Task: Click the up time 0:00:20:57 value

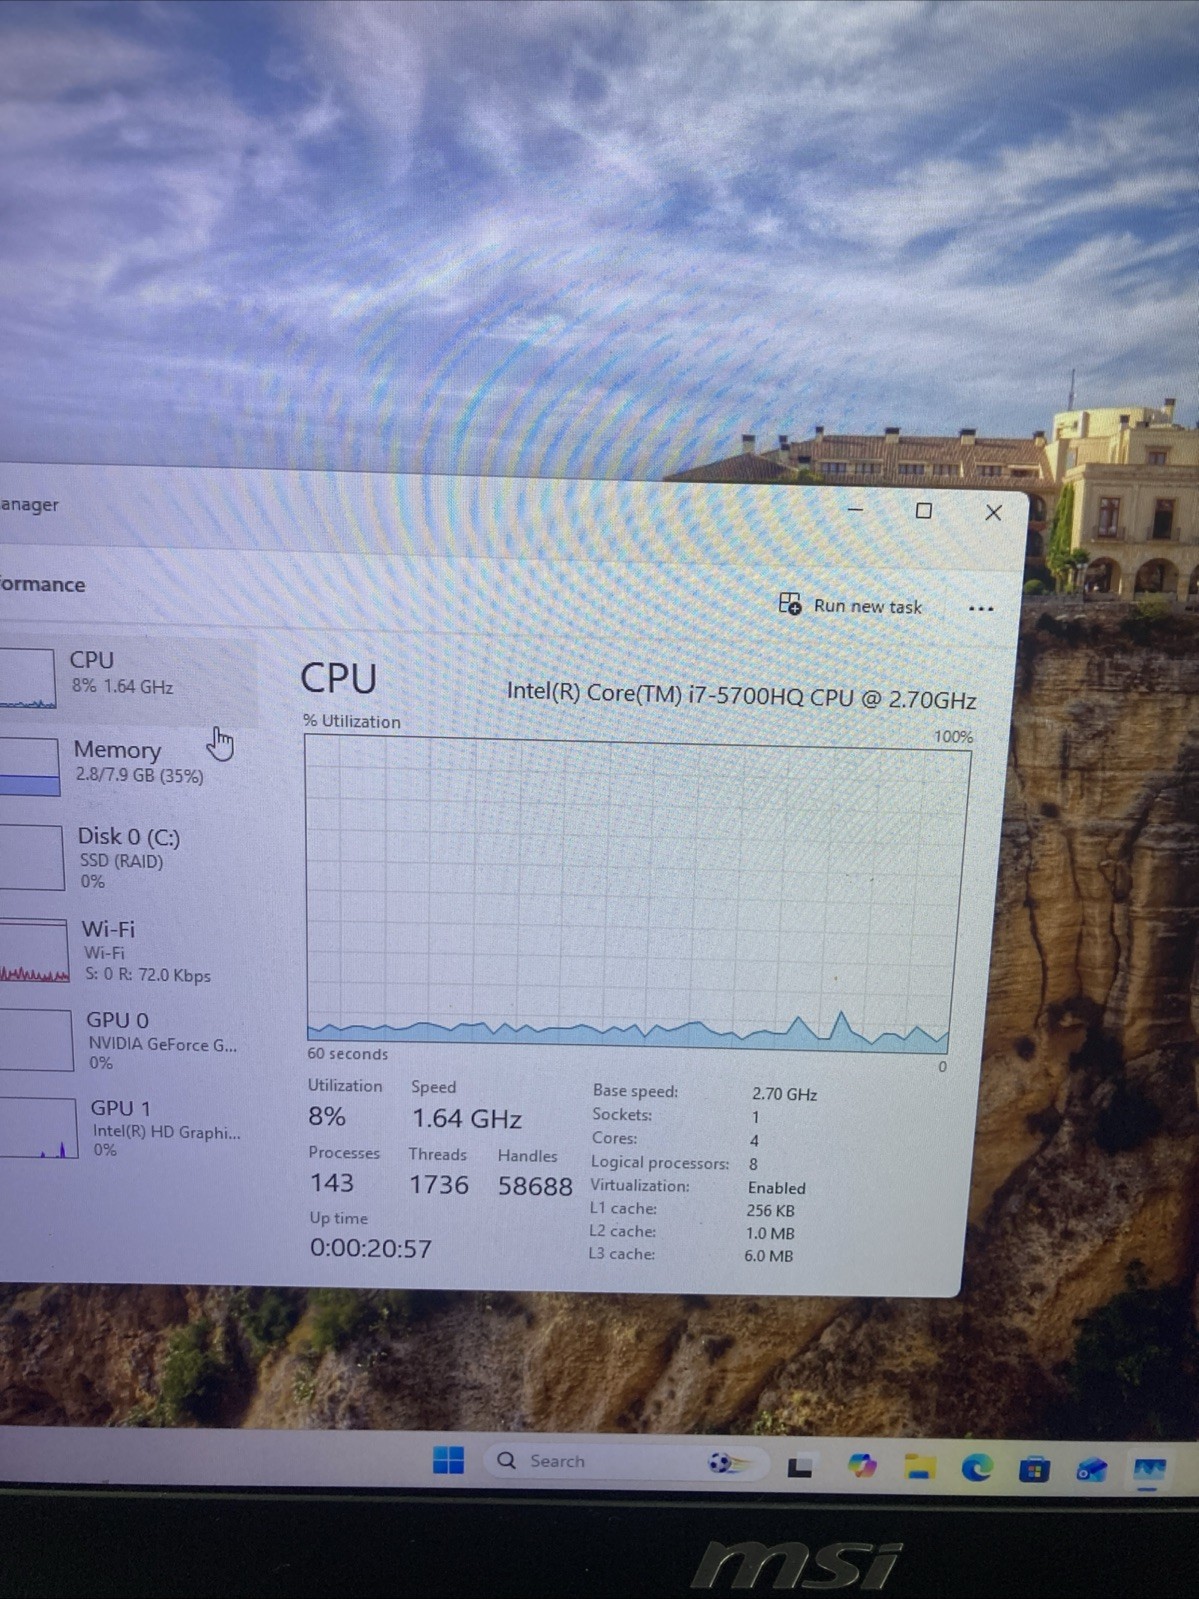Action: coord(370,1248)
